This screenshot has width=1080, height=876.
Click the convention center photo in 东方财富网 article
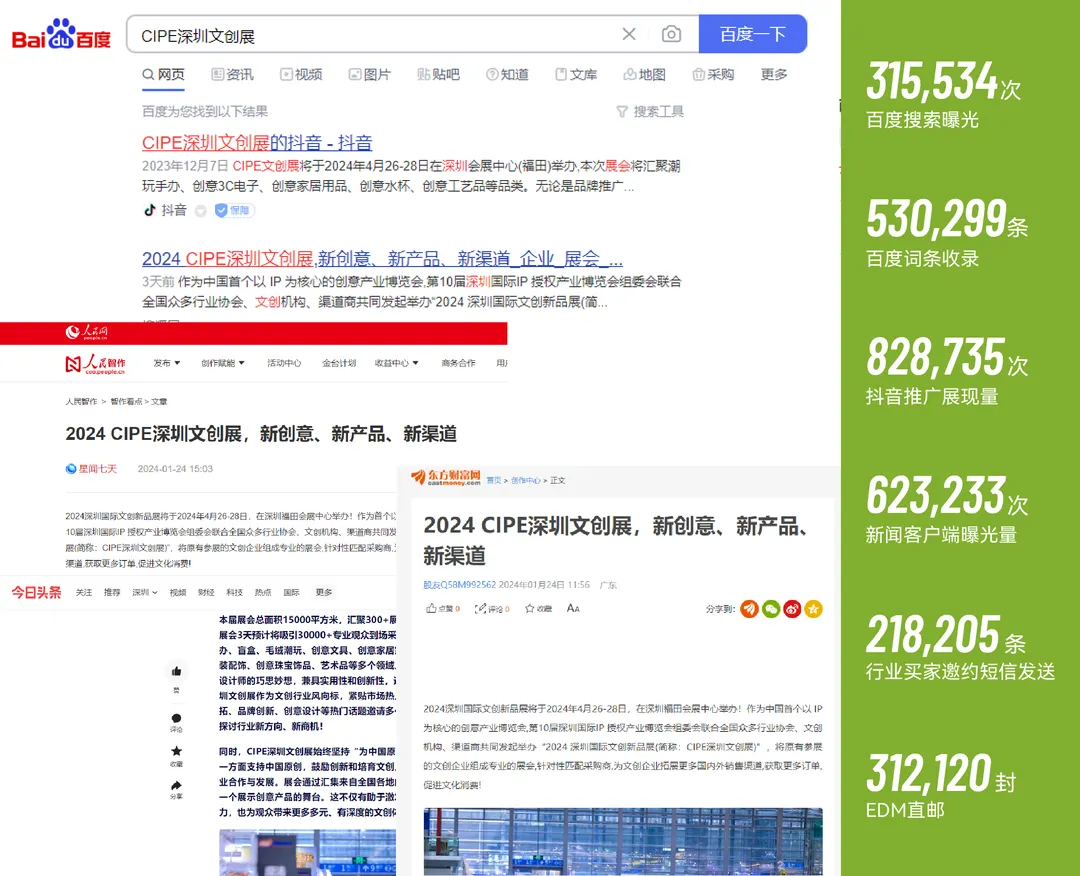tap(623, 842)
